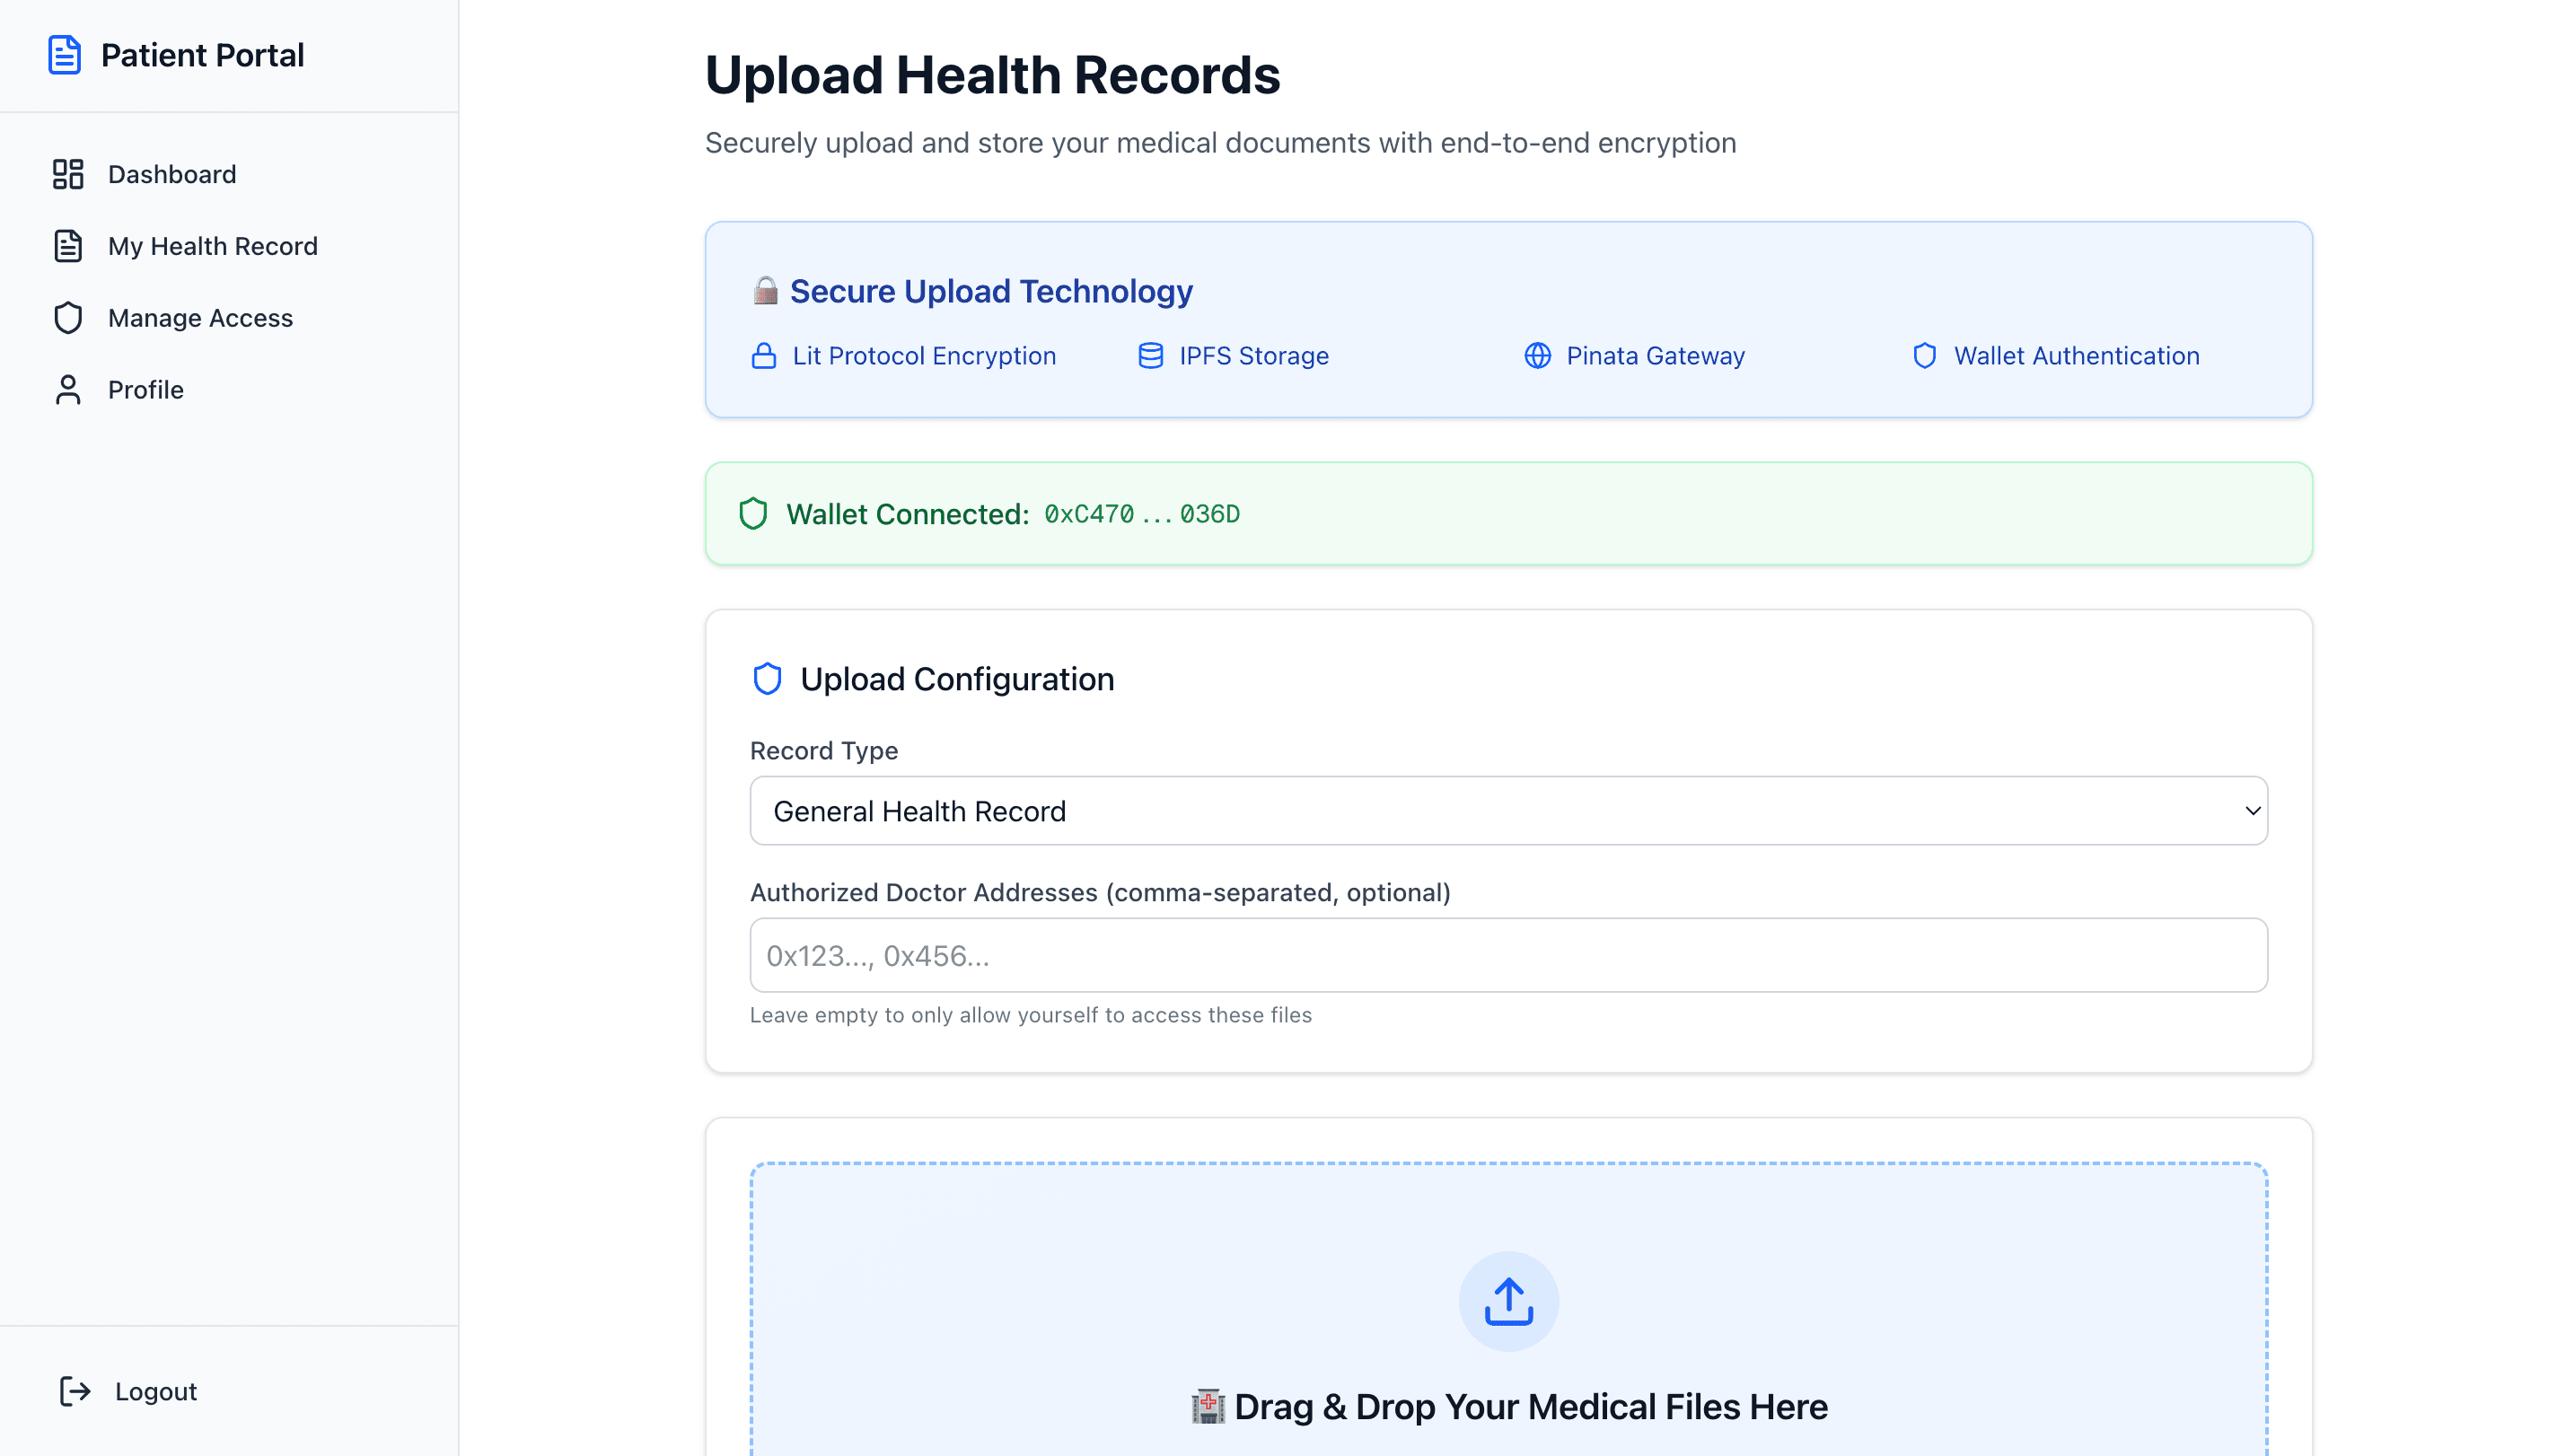Click the IPFS Storage label
Image resolution: width=2557 pixels, height=1456 pixels.
[1254, 356]
